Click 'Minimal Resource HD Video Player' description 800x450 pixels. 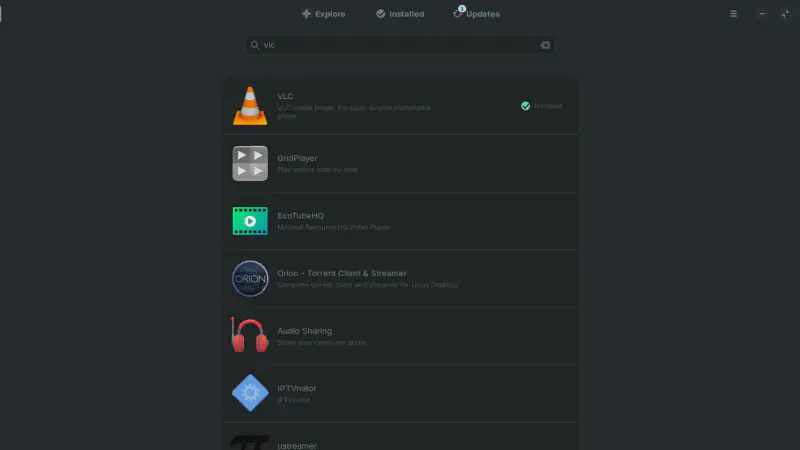(334, 228)
